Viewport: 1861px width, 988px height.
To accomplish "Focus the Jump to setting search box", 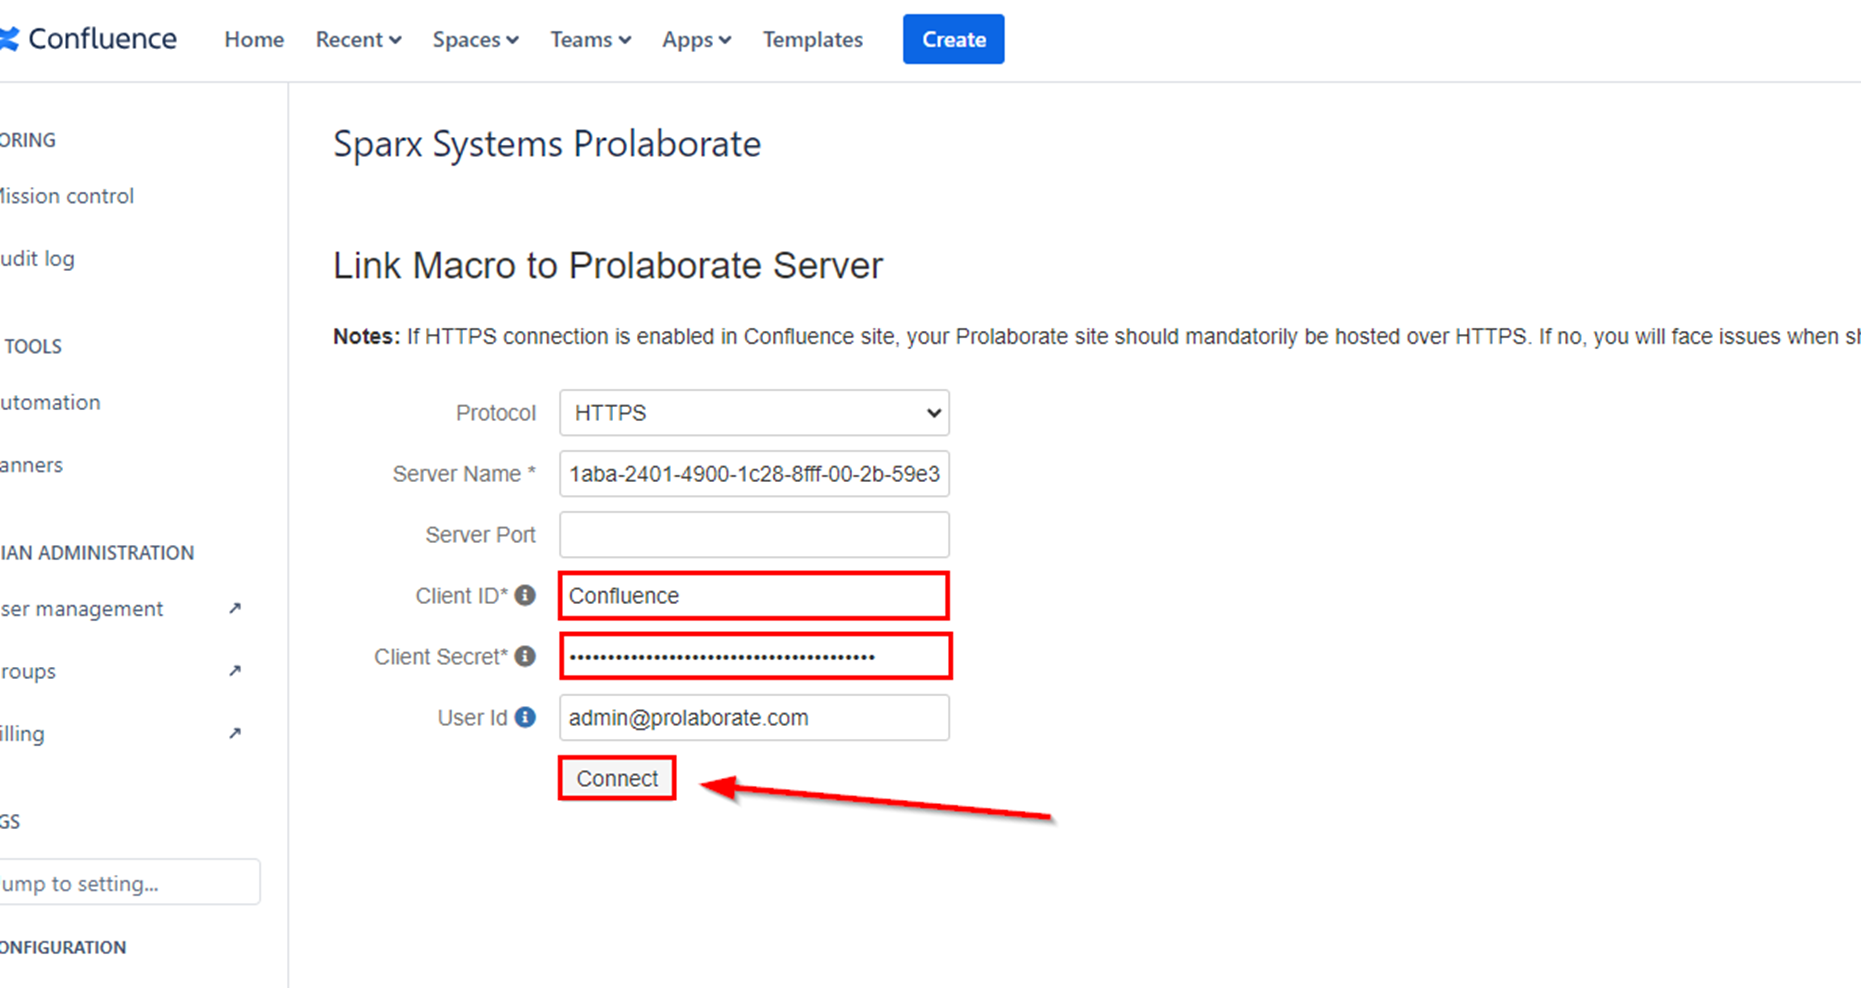I will [129, 883].
